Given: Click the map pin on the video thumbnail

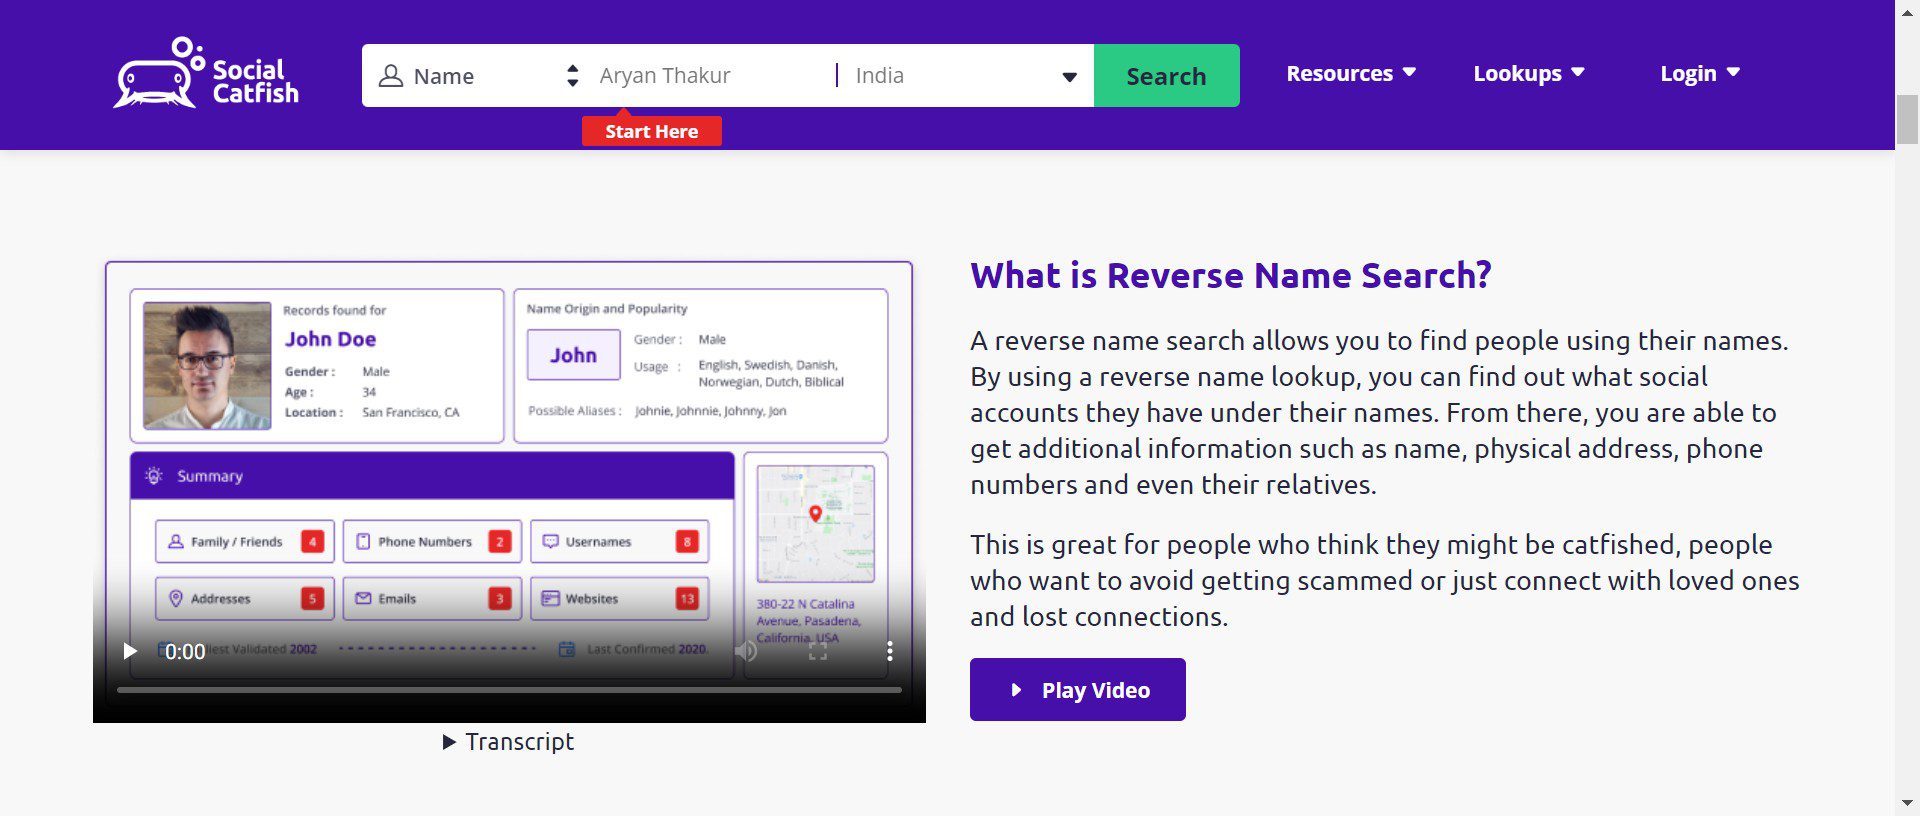Looking at the screenshot, I should click(815, 514).
